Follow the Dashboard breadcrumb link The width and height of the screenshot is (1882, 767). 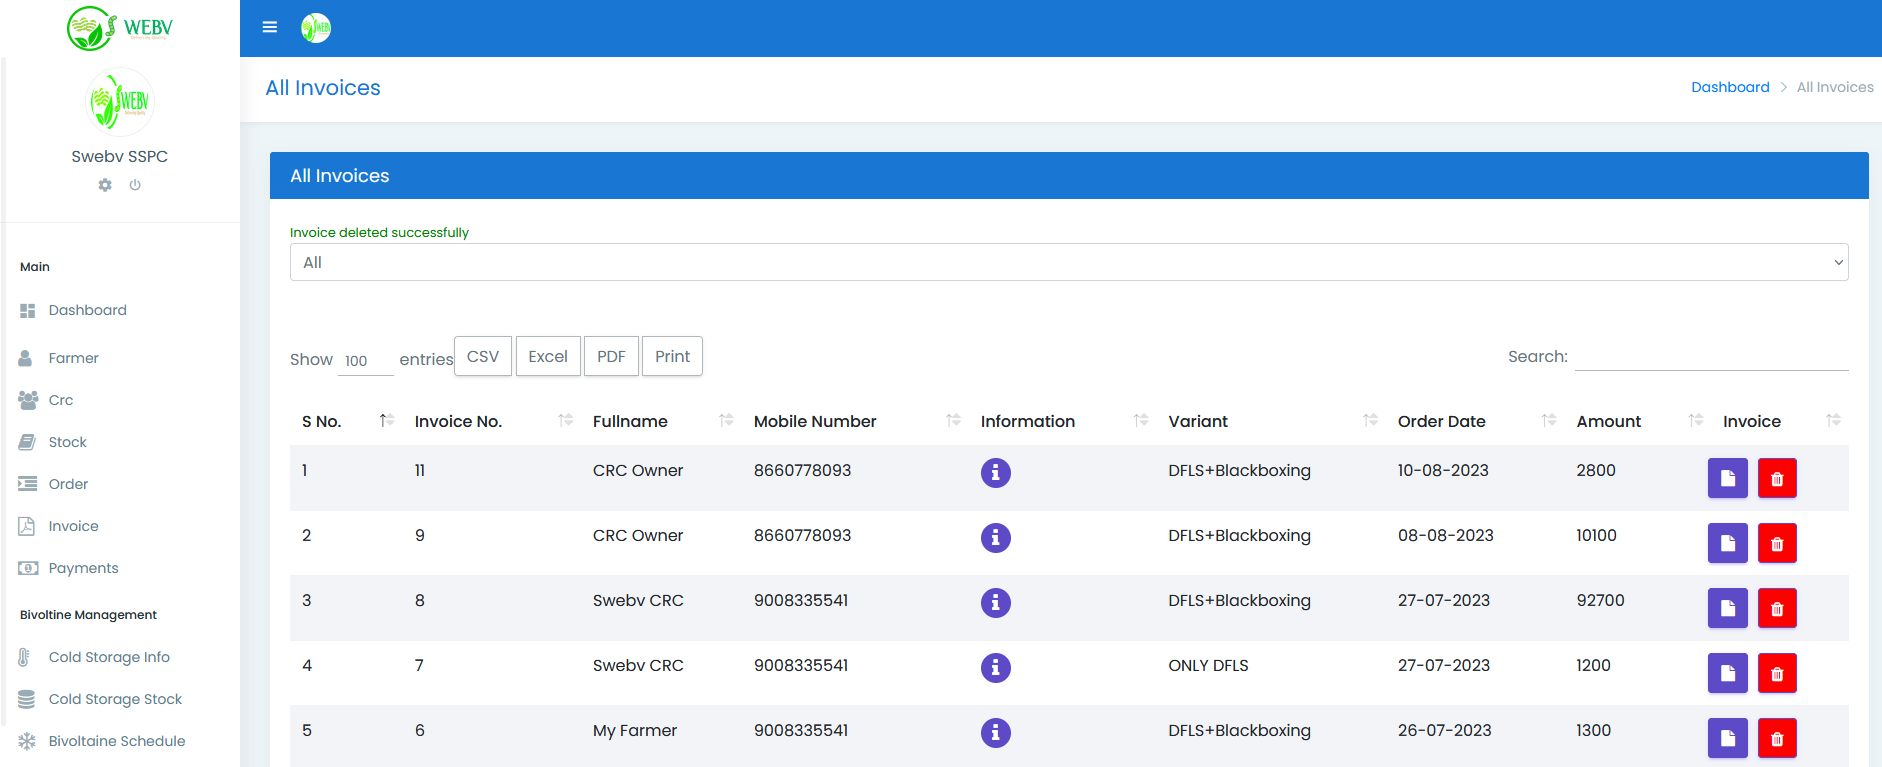tap(1729, 87)
